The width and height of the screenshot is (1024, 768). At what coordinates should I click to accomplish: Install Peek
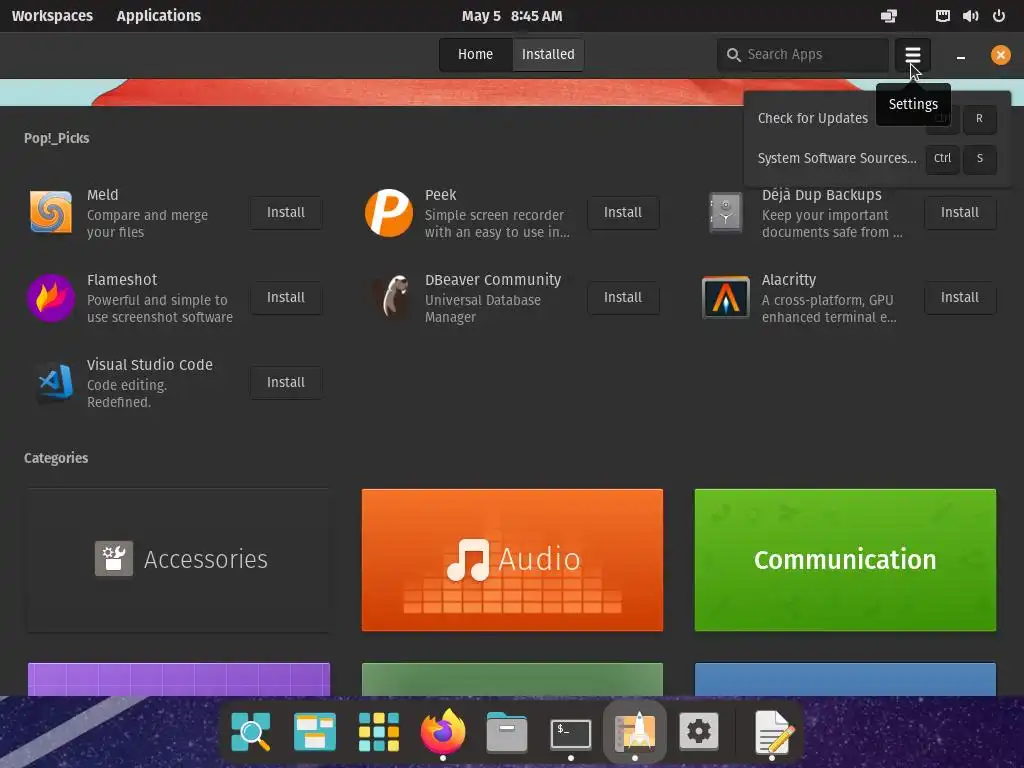(x=623, y=212)
